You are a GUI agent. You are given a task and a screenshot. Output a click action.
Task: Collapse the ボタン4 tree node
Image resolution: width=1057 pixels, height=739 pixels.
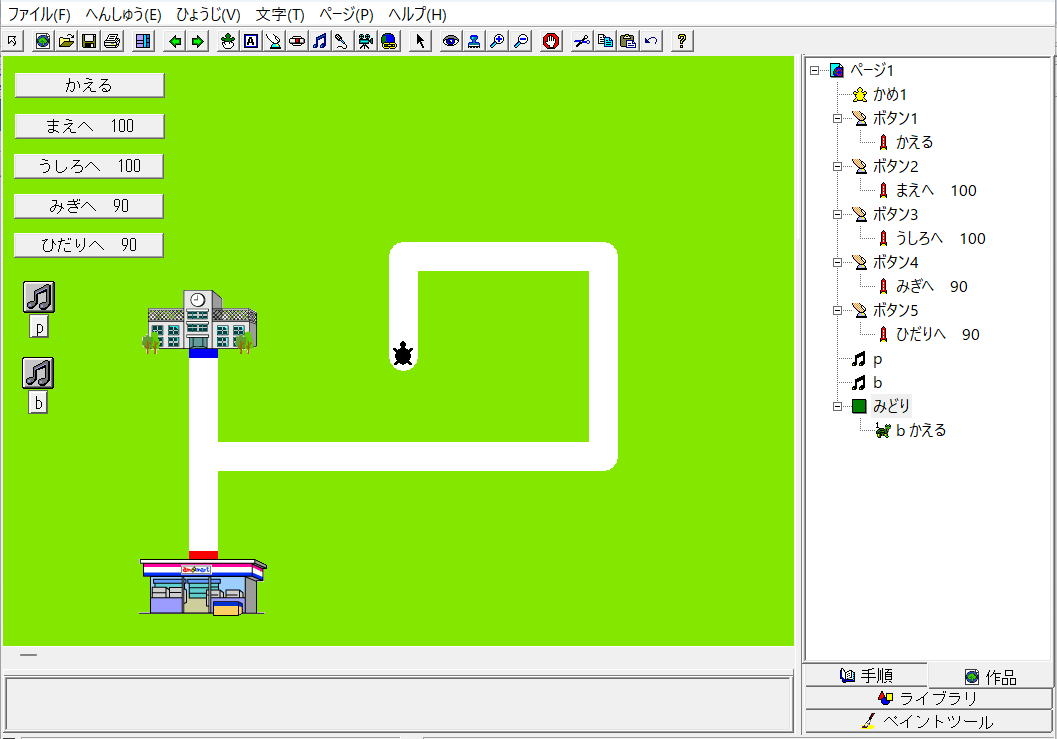[837, 262]
